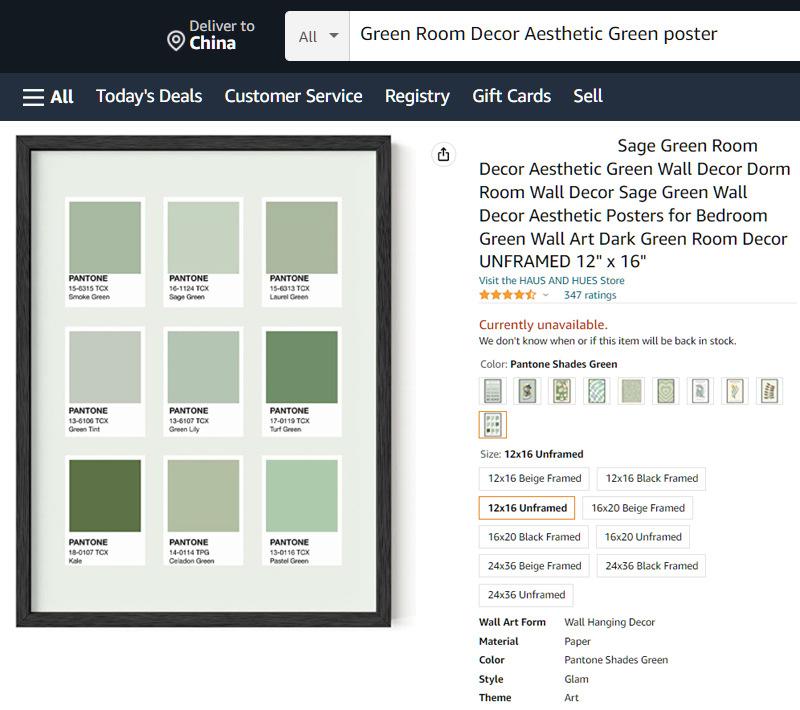Select the wavy checkered poster variant
The image size is (800, 710).
pyautogui.click(x=596, y=391)
